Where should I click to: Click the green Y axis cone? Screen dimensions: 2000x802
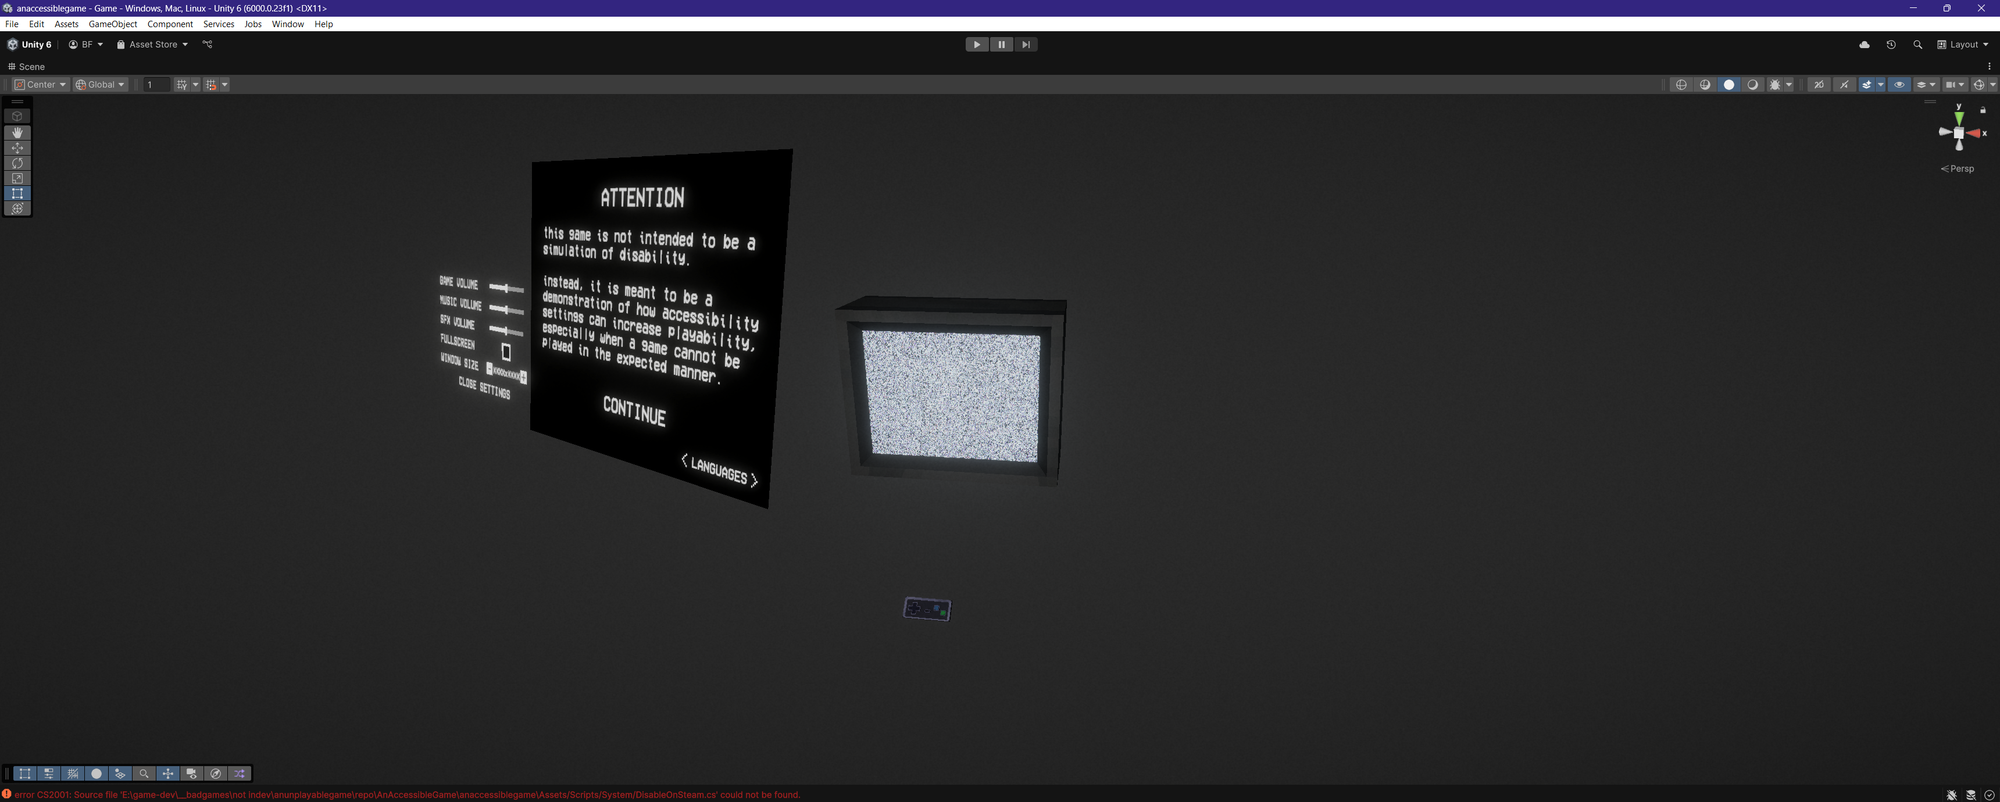click(x=1959, y=118)
